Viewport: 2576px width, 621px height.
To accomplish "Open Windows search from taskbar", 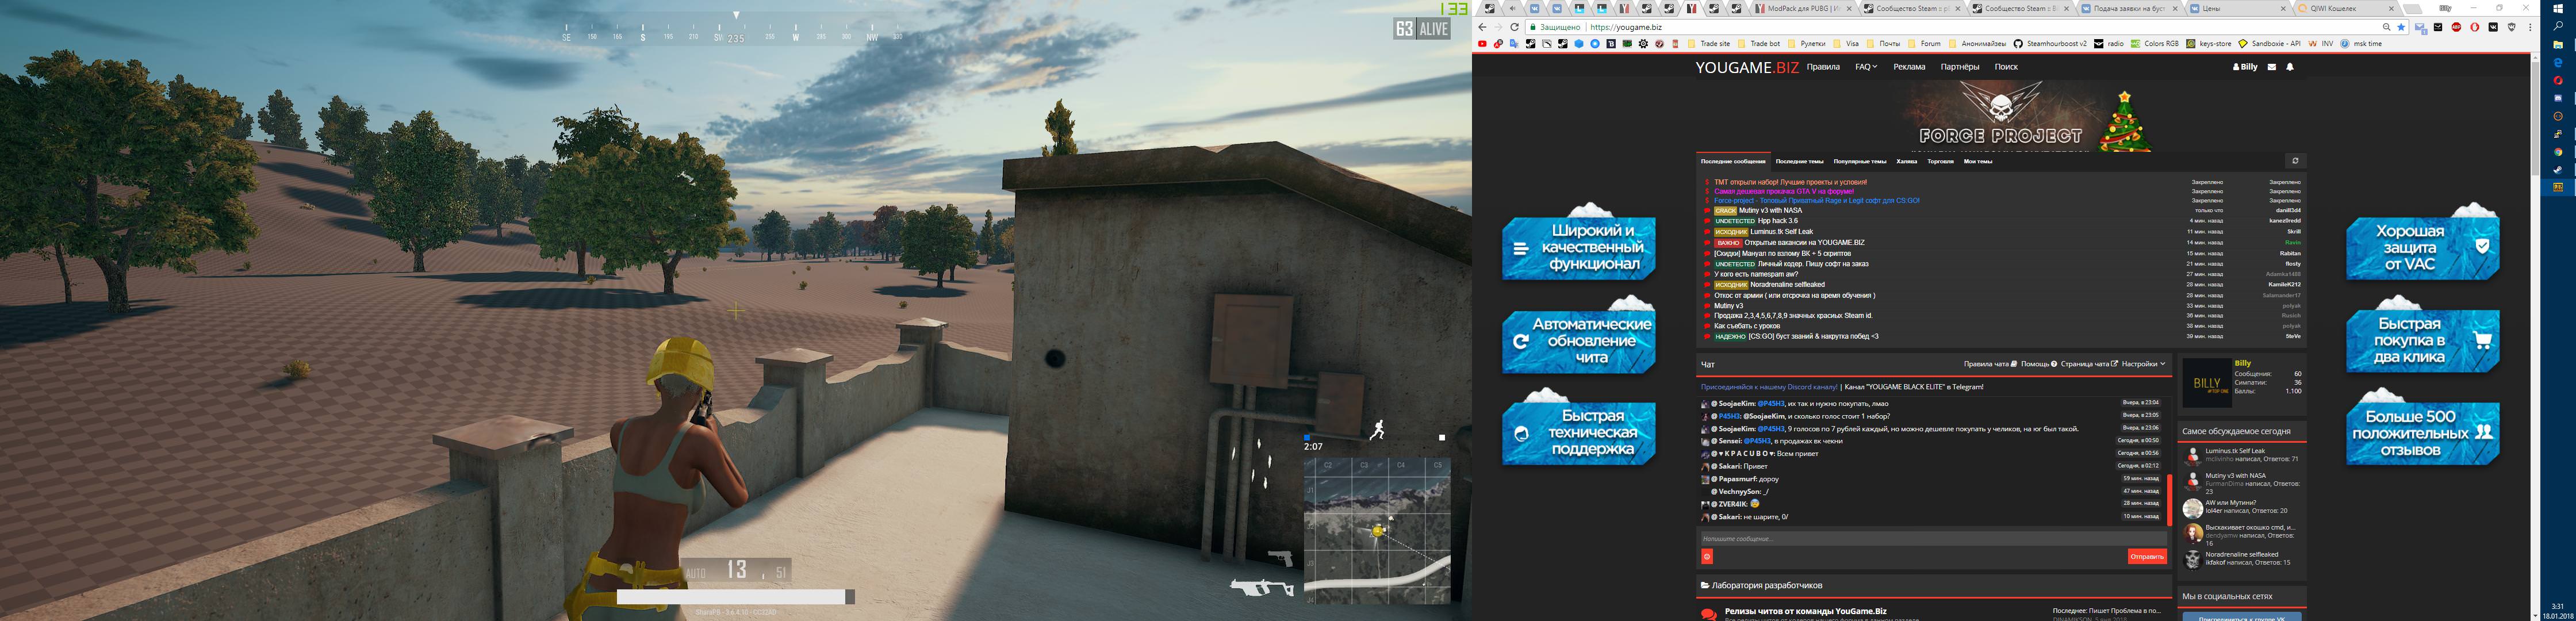I will [x=2558, y=27].
